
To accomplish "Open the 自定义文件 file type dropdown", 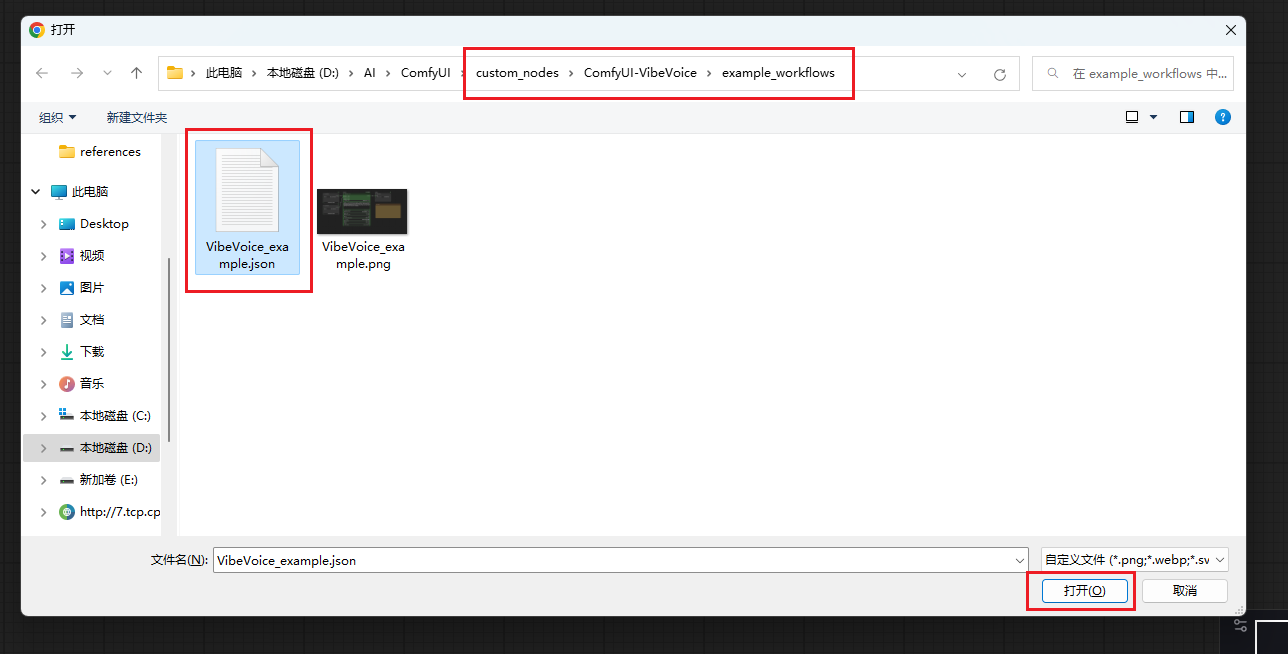I will click(x=1134, y=560).
